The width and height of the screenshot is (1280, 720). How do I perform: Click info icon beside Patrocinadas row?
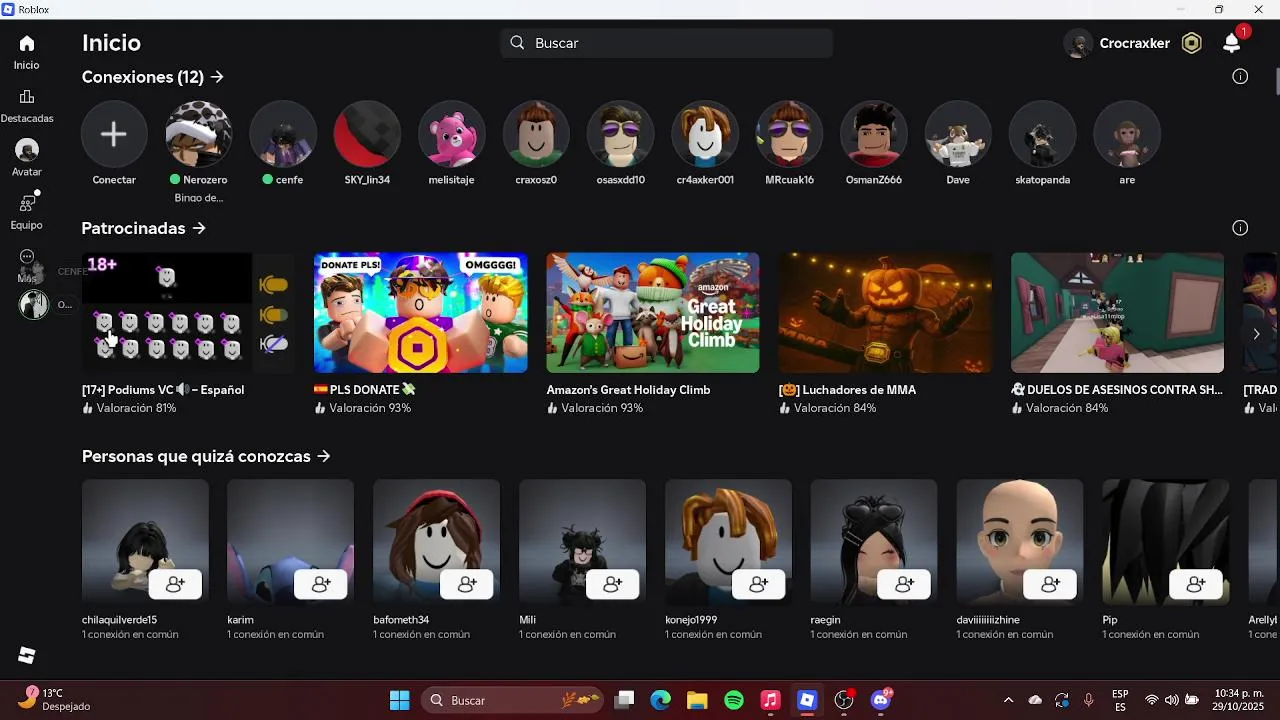click(x=1240, y=228)
